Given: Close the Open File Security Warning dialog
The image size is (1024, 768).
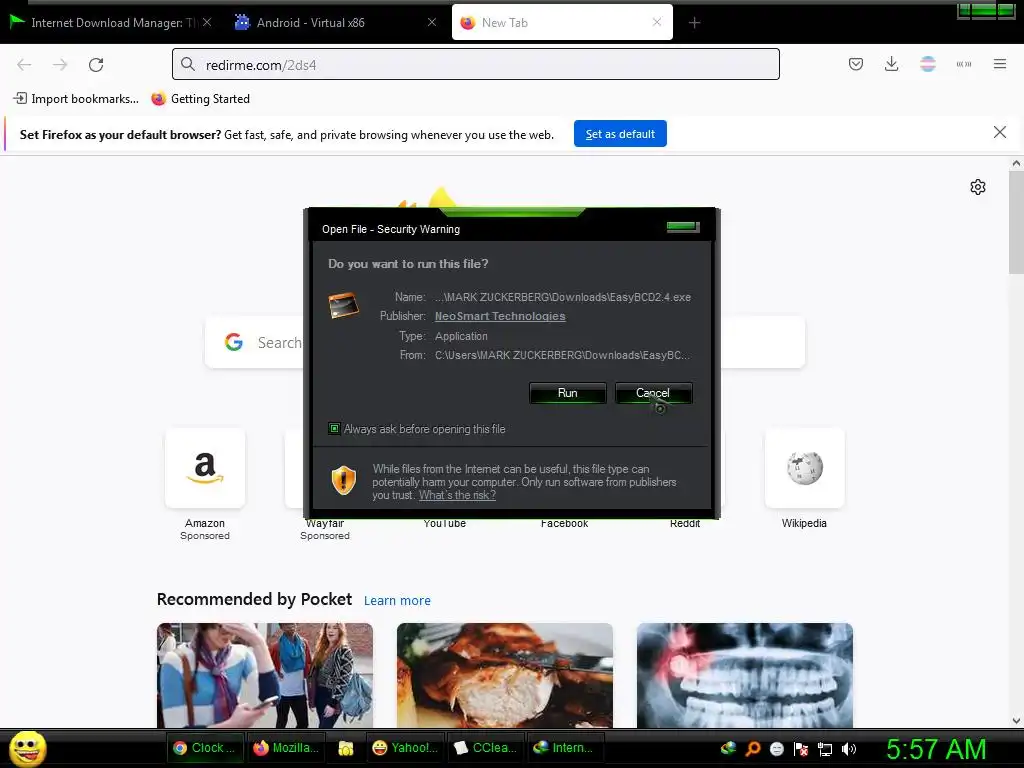Looking at the screenshot, I should coord(682,227).
